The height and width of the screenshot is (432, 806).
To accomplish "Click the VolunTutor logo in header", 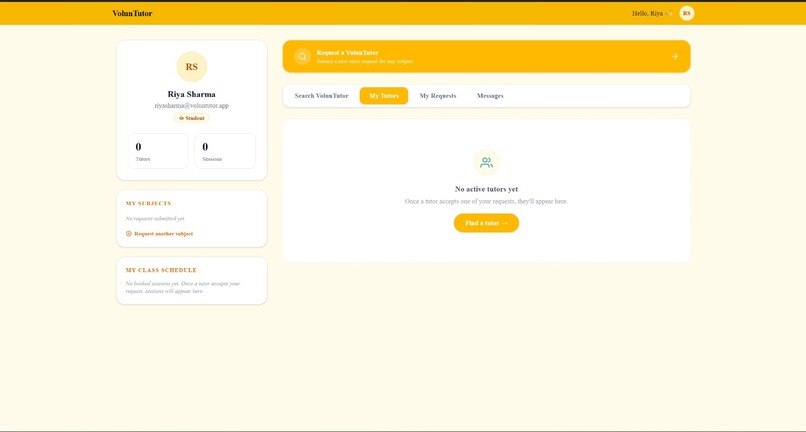I will pos(132,13).
